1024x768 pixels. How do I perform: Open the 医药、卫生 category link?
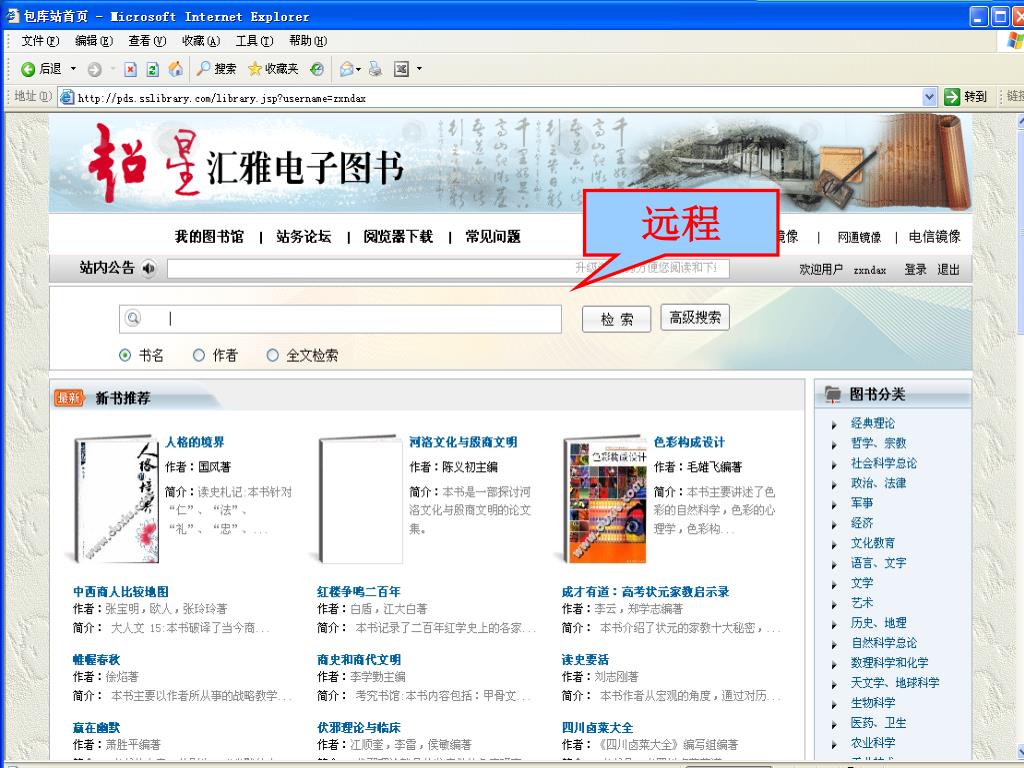878,723
